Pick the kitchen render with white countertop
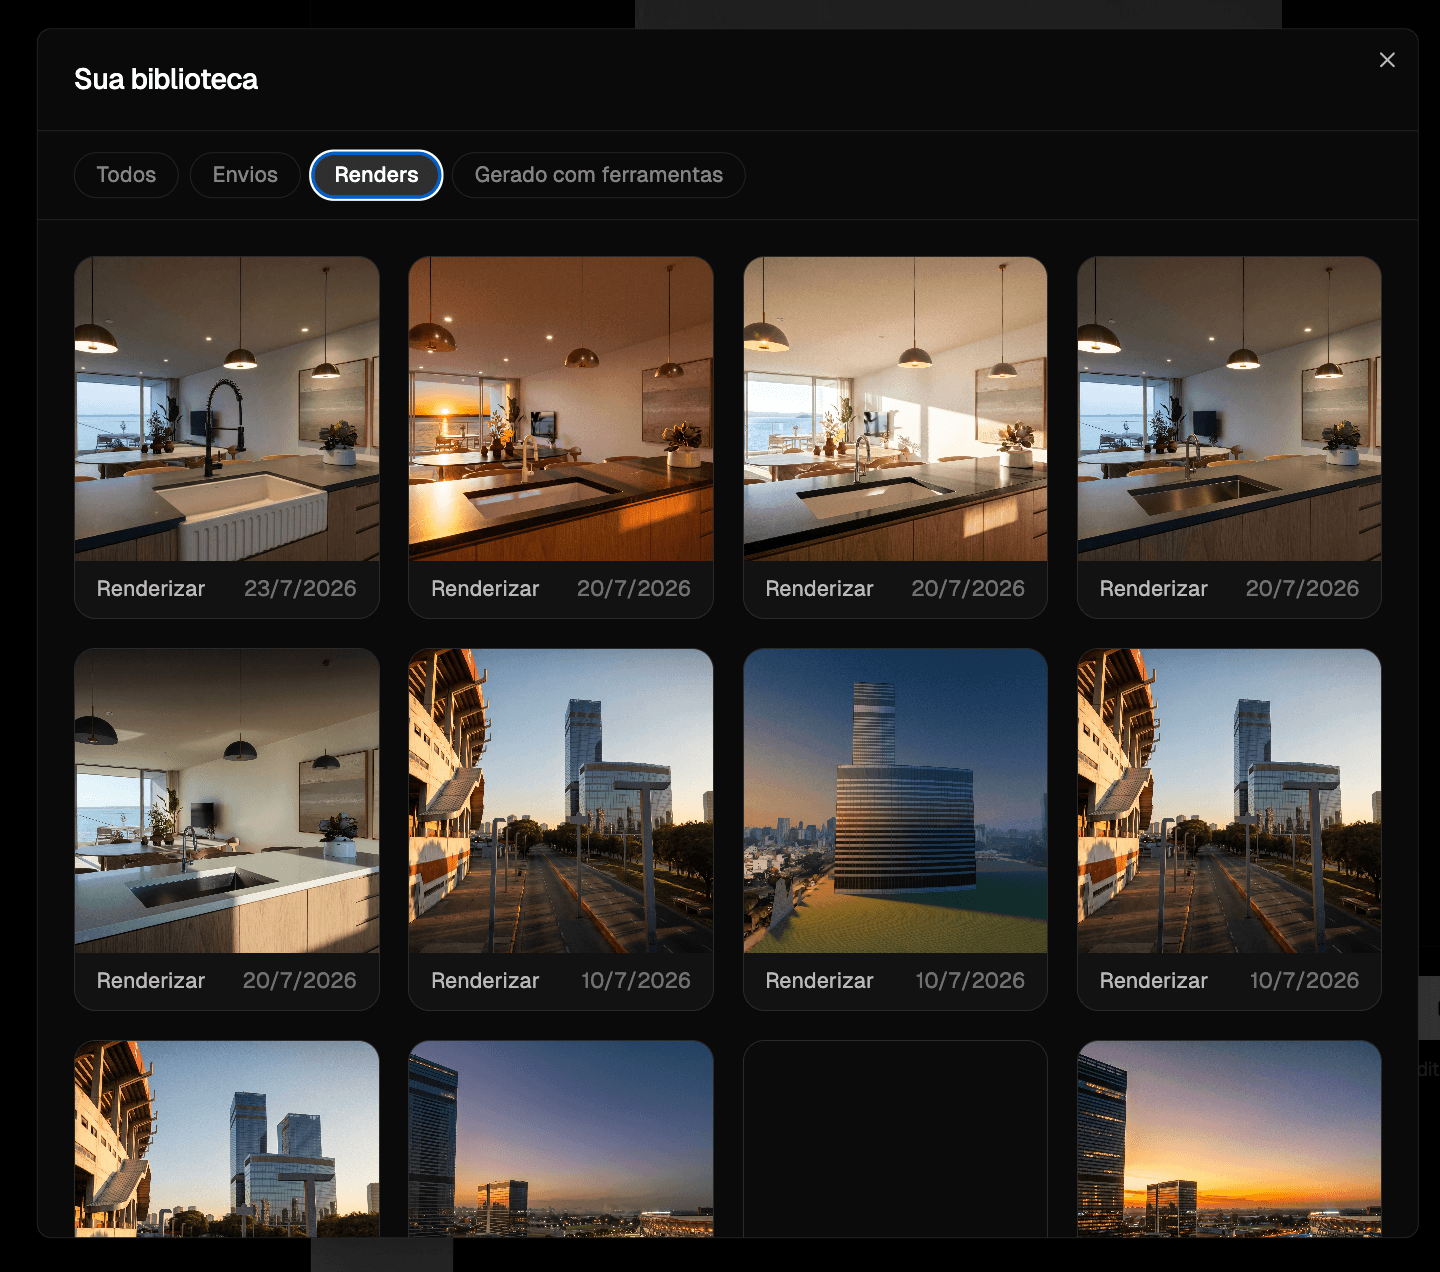The width and height of the screenshot is (1440, 1272). [x=227, y=801]
